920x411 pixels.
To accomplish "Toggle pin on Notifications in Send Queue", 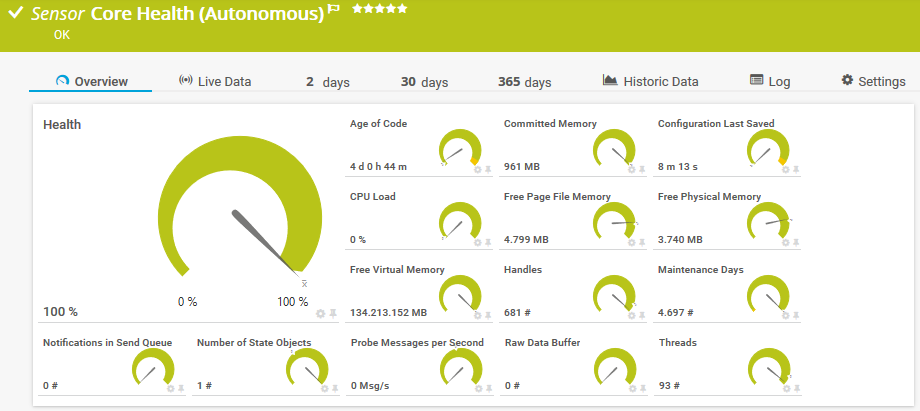I will click(x=181, y=388).
